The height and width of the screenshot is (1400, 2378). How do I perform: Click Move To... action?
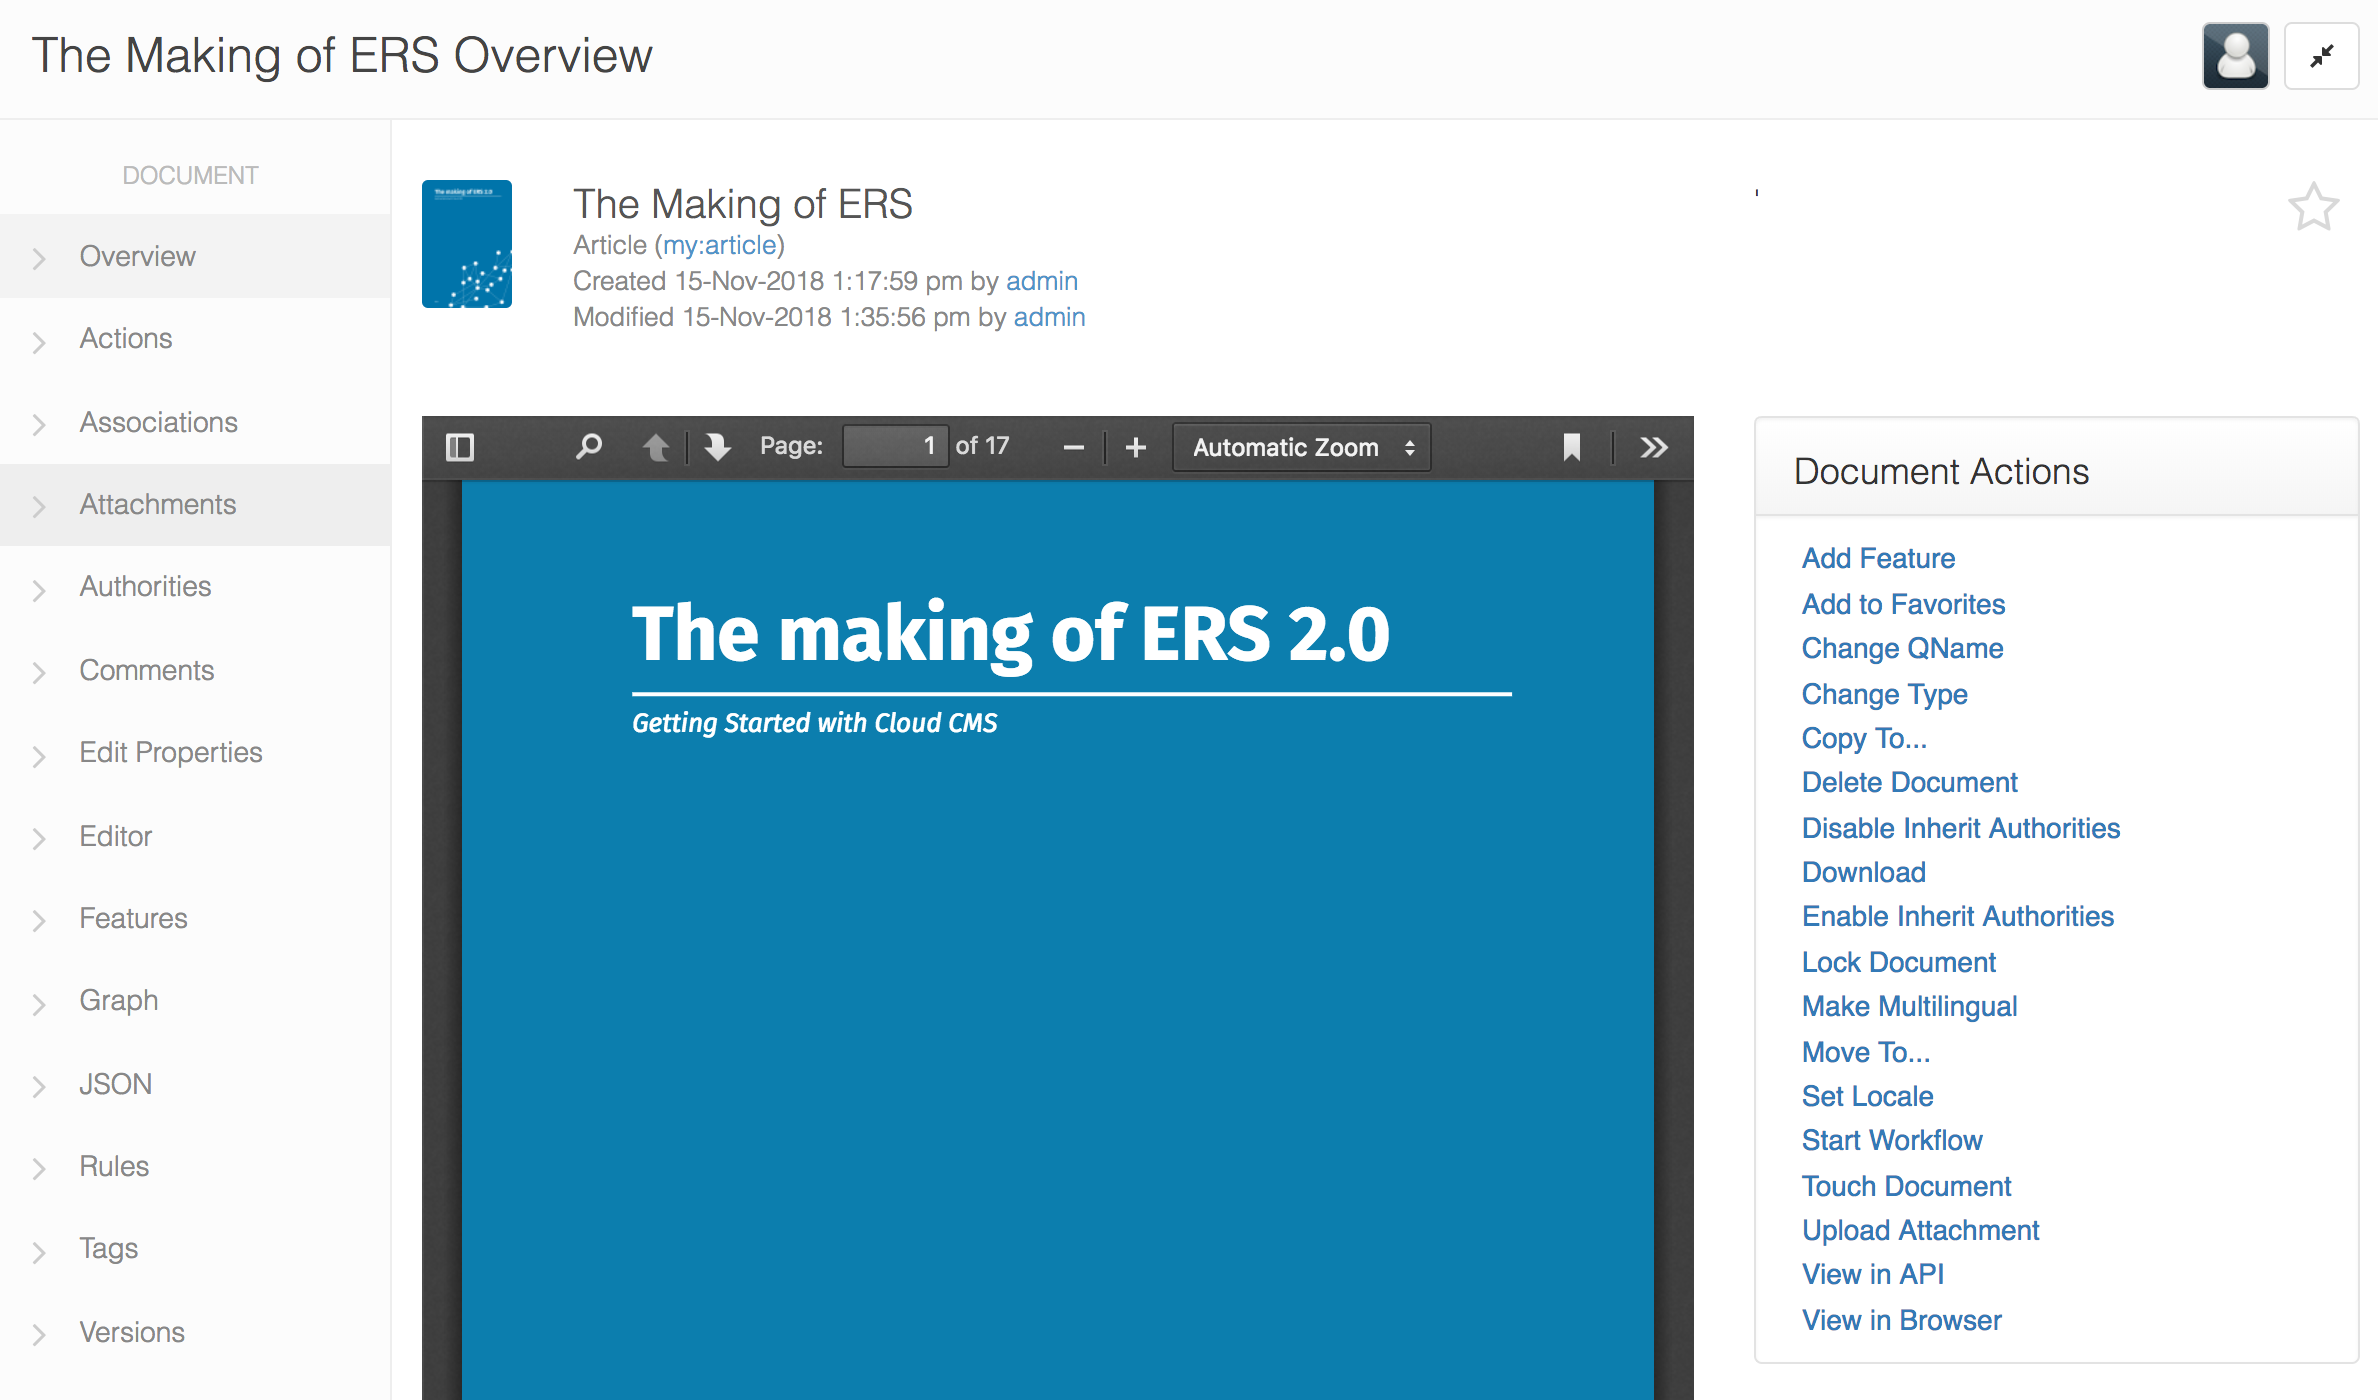[1866, 1052]
